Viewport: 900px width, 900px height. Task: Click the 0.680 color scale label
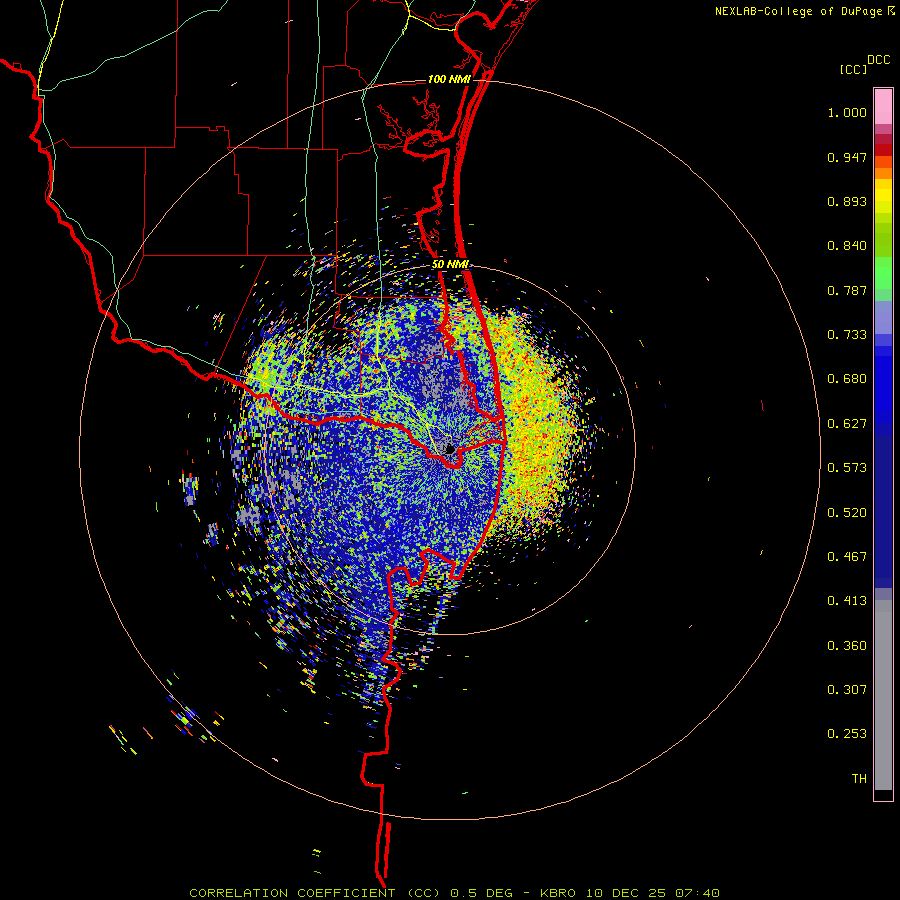pyautogui.click(x=847, y=379)
